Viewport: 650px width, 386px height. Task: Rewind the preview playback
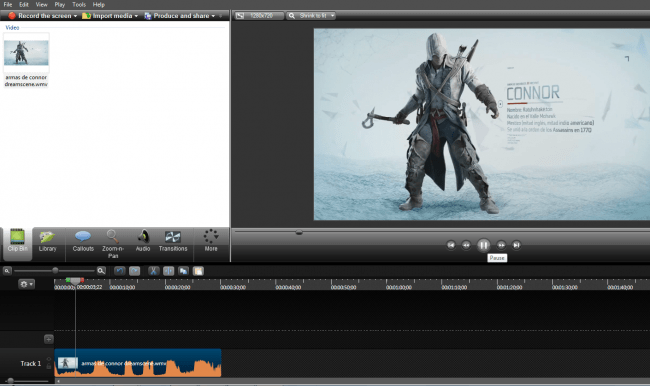pos(466,245)
